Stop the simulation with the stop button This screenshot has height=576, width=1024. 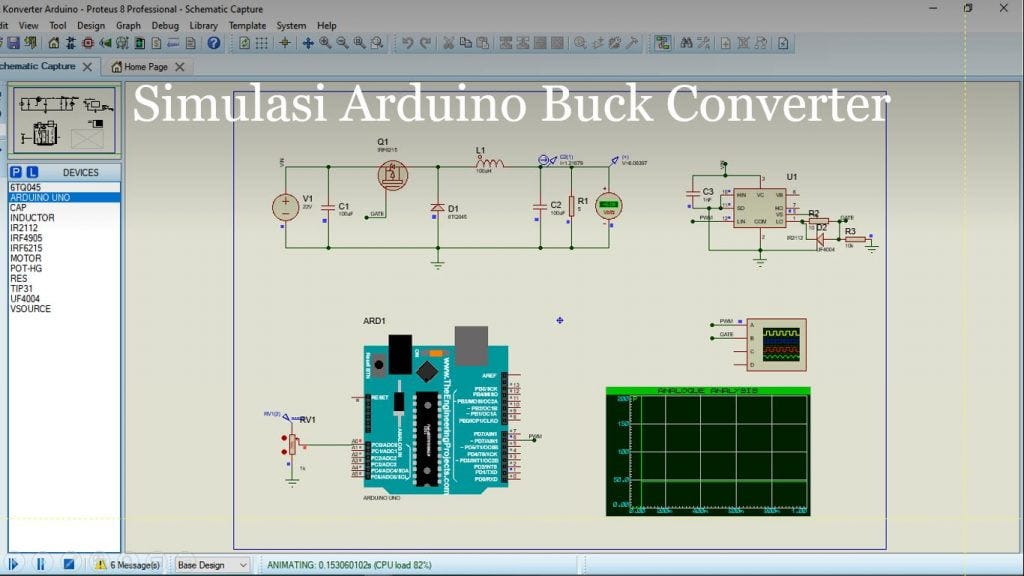(x=70, y=563)
